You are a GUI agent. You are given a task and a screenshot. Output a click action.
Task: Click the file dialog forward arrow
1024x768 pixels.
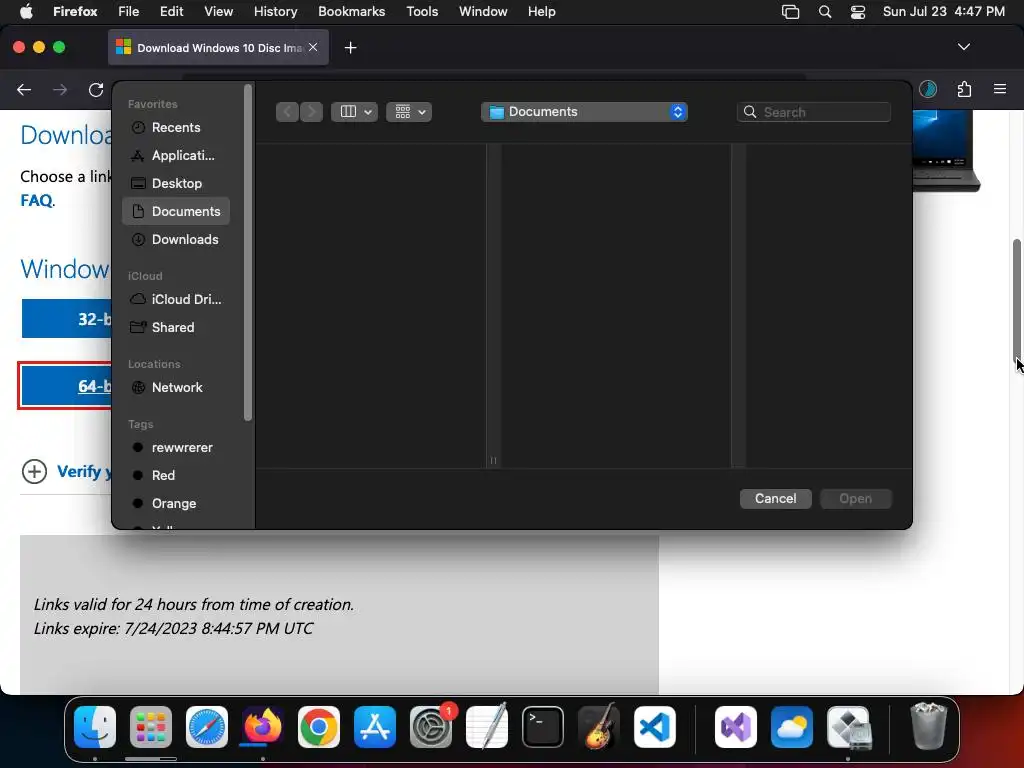[312, 112]
